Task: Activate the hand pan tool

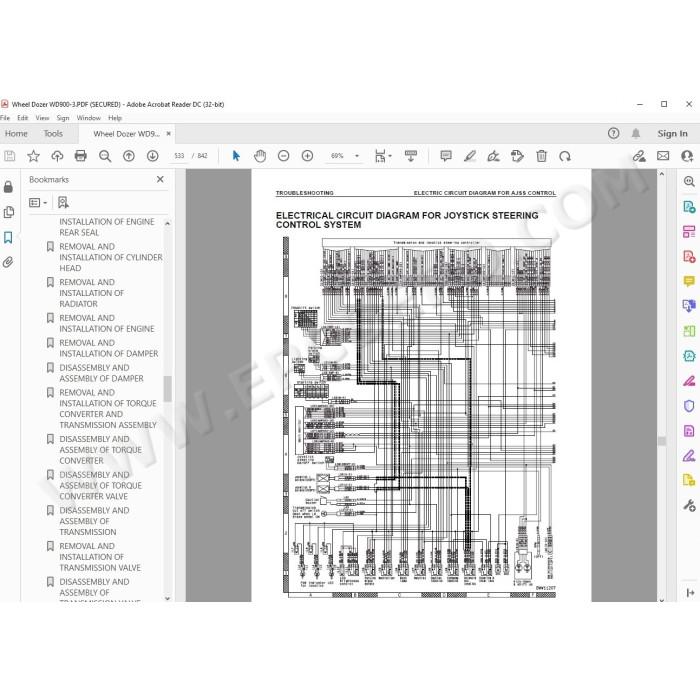Action: point(260,156)
